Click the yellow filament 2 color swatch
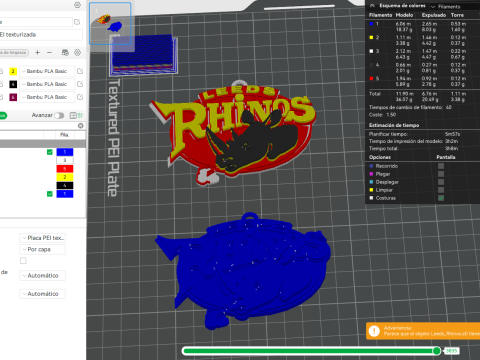480x360 pixels. point(13,71)
